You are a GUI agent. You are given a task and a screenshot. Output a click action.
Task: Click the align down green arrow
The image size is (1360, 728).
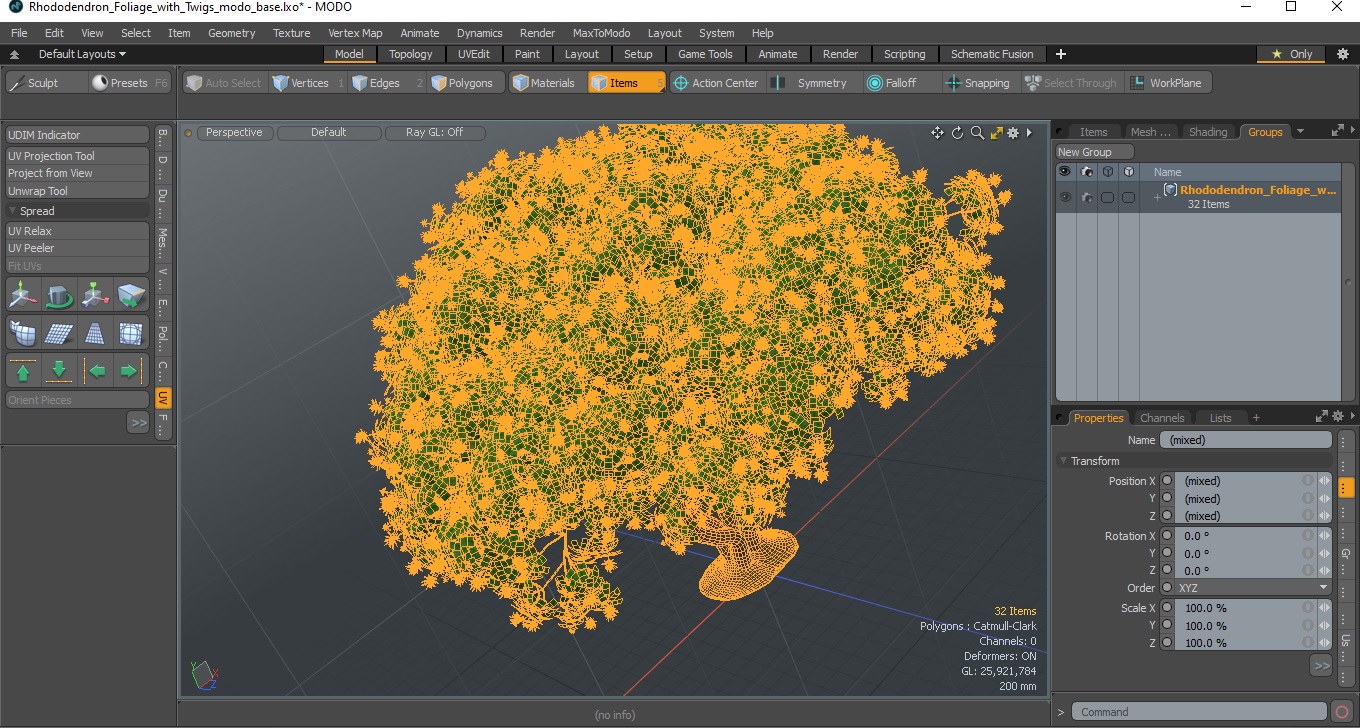[x=59, y=371]
